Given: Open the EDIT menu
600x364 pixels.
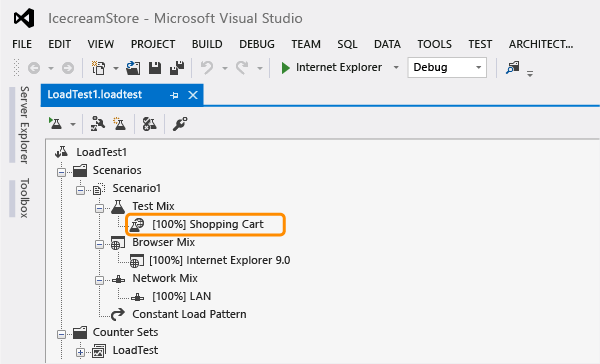Looking at the screenshot, I should pyautogui.click(x=59, y=44).
